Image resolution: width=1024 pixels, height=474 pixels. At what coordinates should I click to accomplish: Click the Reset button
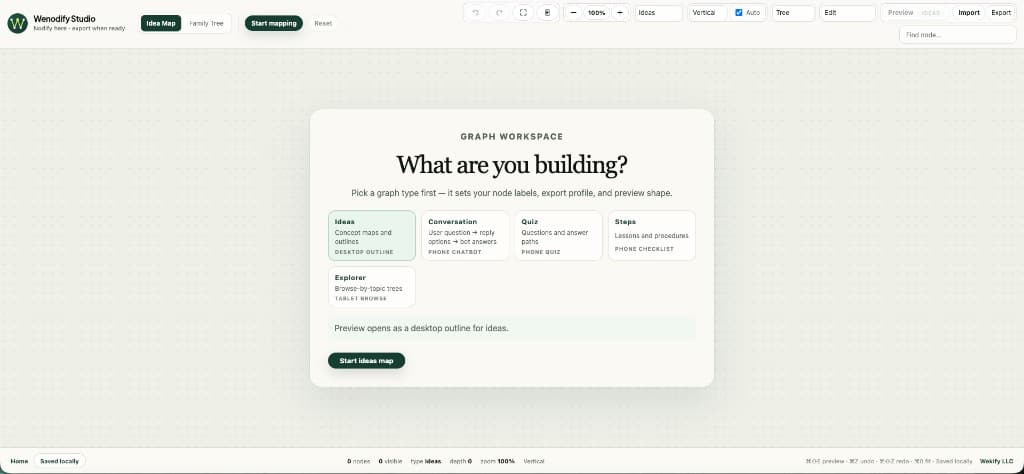pos(323,23)
